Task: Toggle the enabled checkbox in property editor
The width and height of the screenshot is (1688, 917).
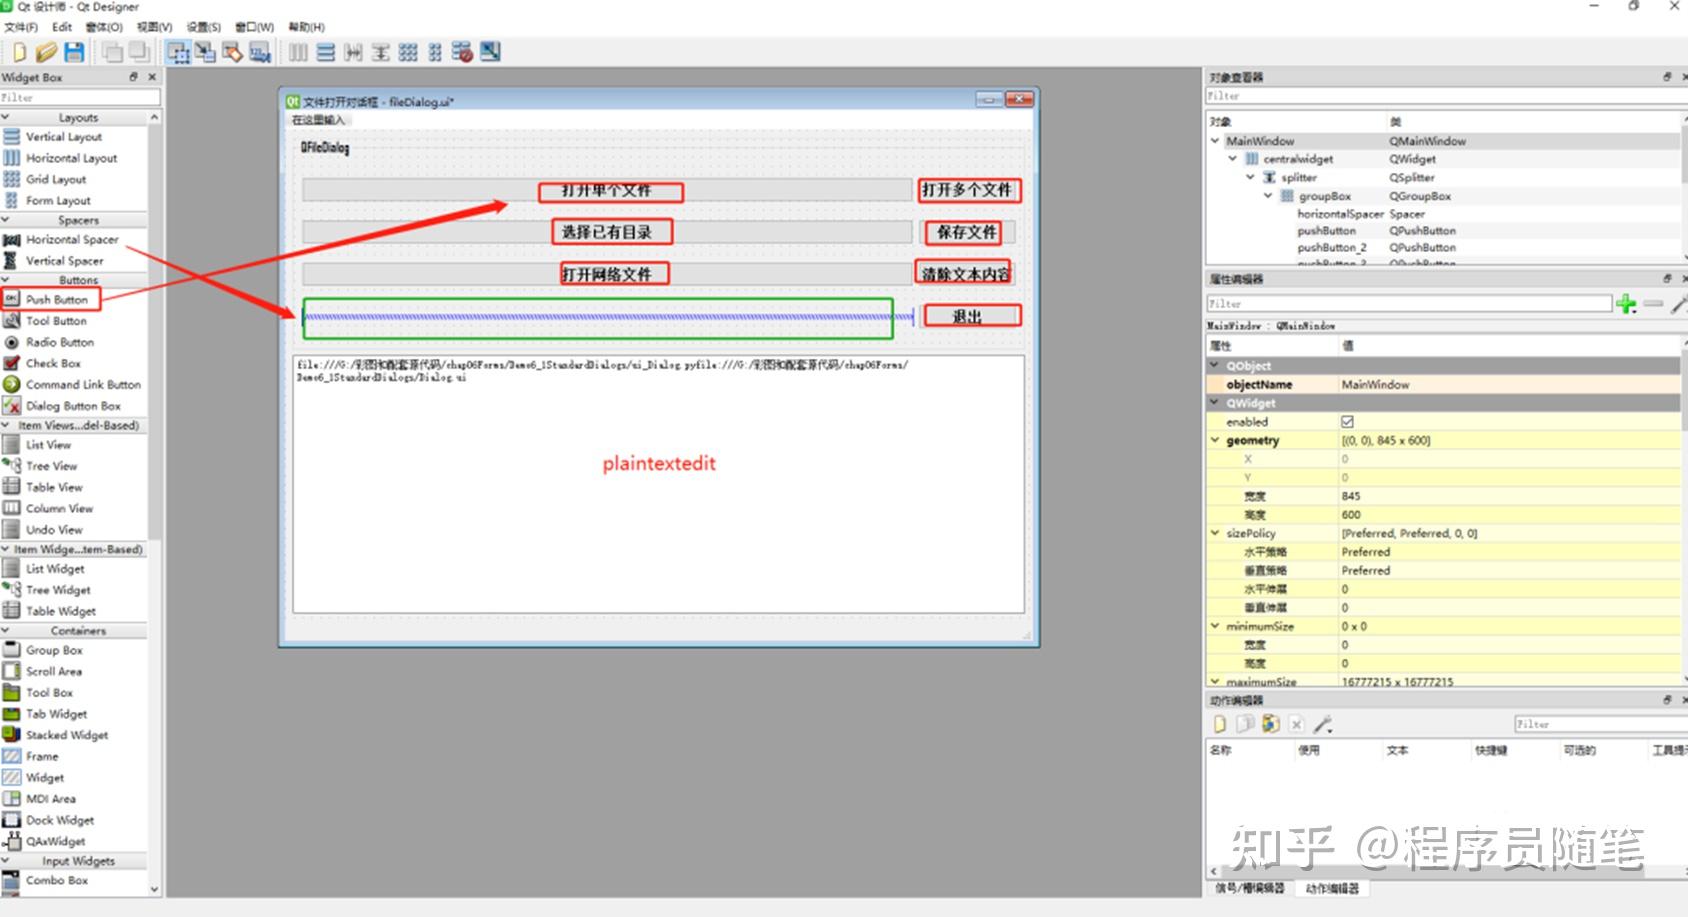Action: pyautogui.click(x=1345, y=421)
